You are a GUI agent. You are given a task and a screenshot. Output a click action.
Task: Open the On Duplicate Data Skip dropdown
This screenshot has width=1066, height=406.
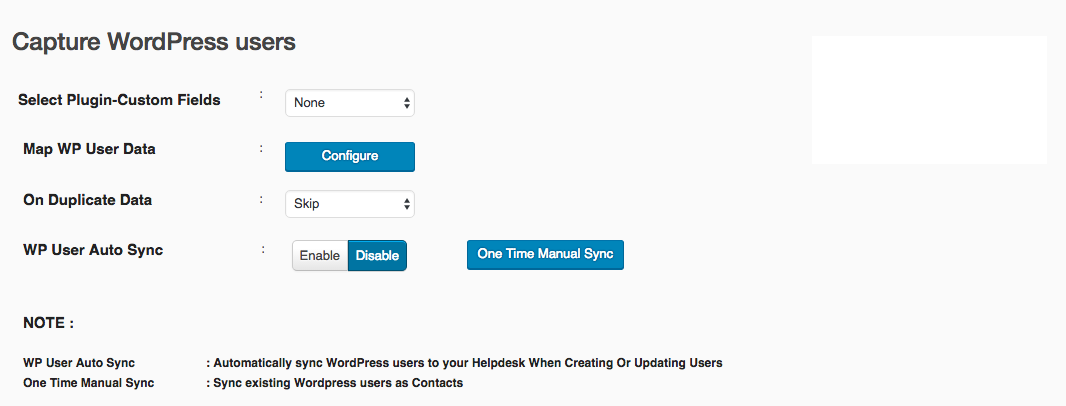(x=349, y=203)
